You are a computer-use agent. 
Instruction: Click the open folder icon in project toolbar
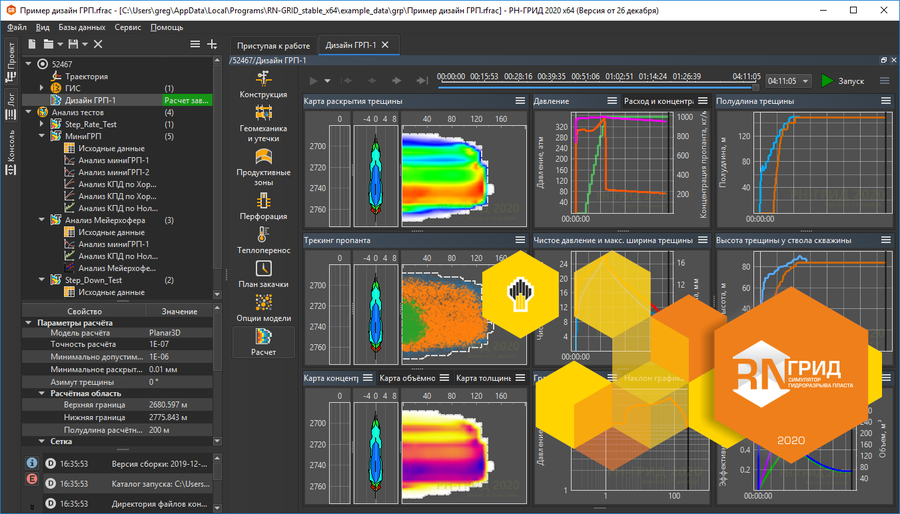point(48,44)
